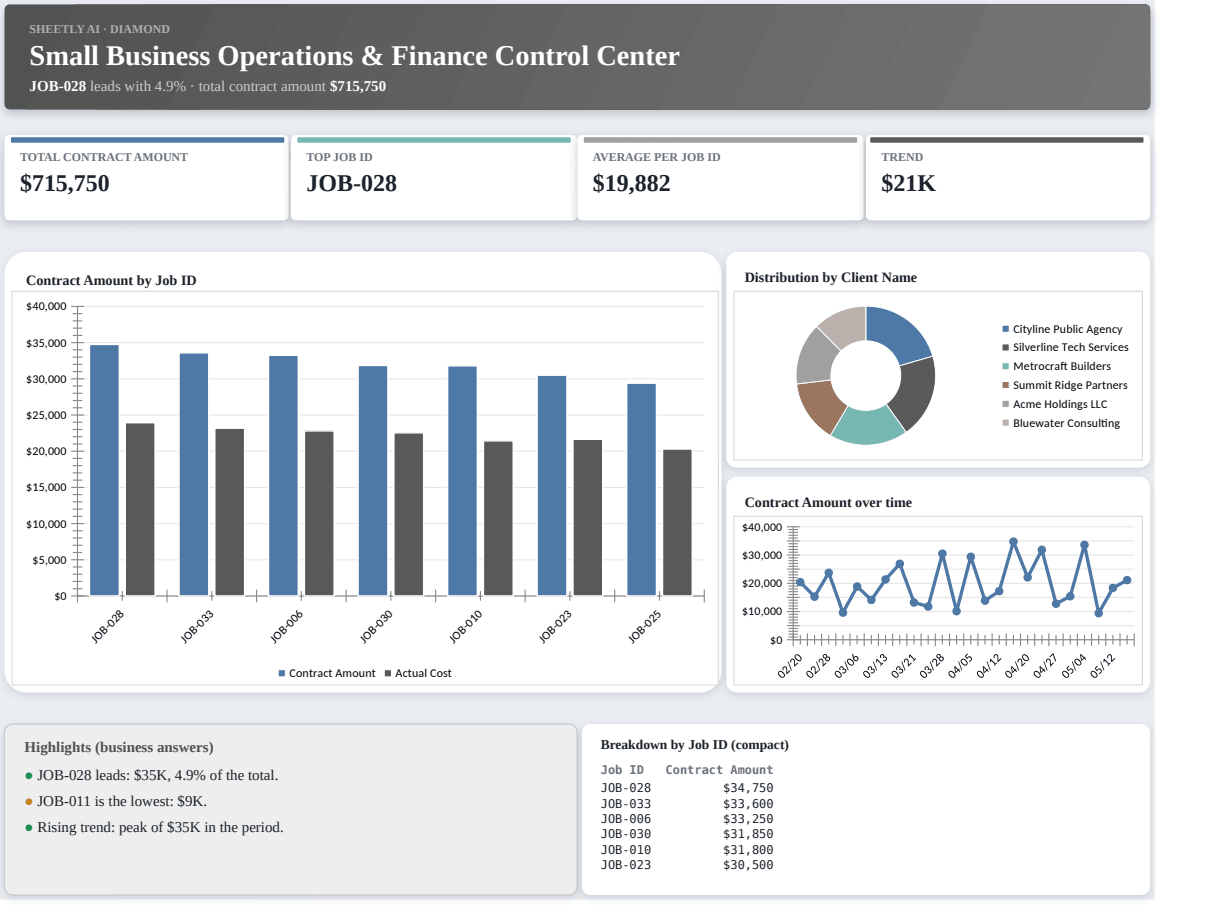Click the gray Actual Cost bar for JOB-028

coord(140,510)
